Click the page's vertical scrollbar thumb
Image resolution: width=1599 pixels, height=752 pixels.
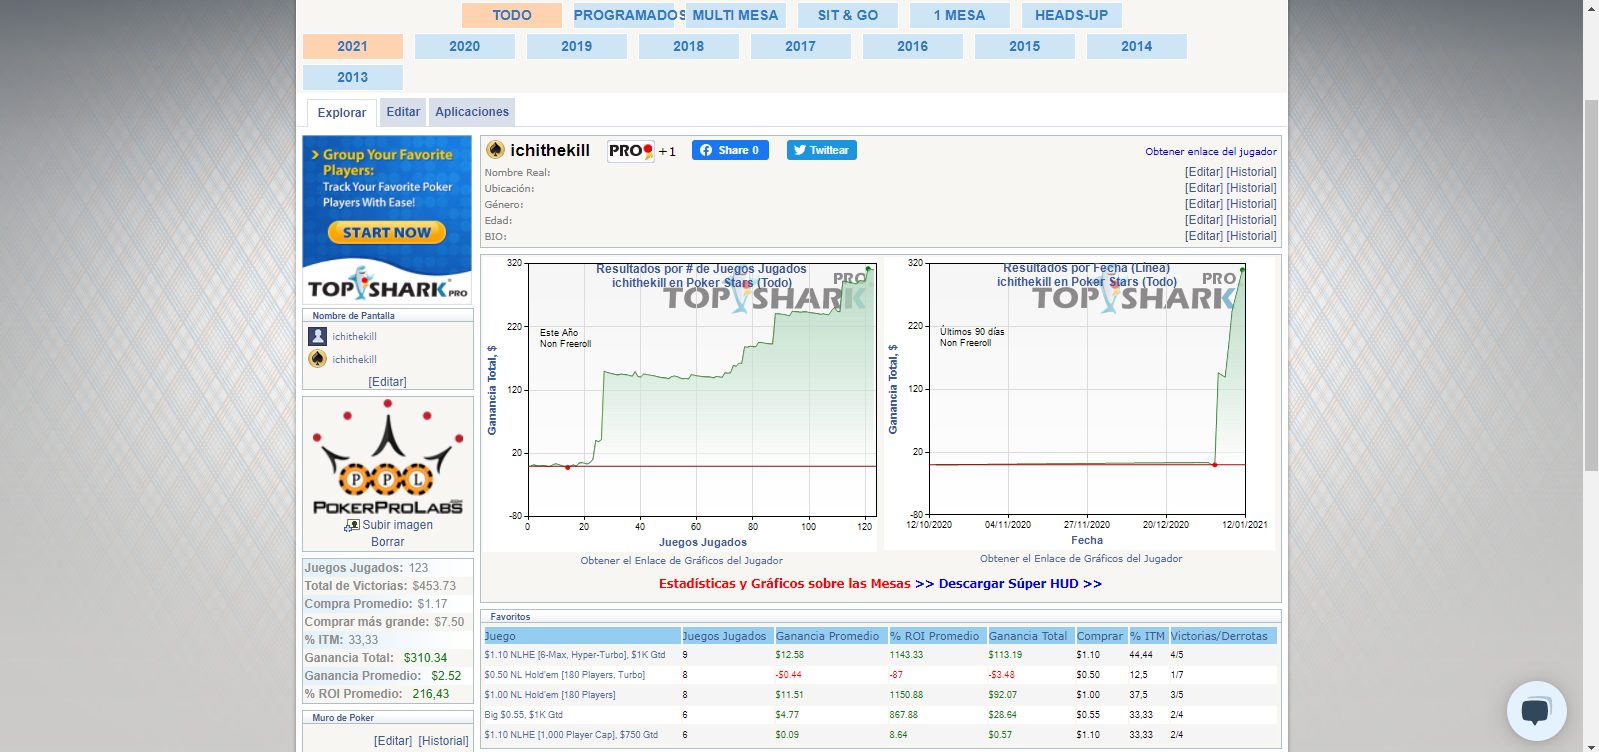[x=1591, y=285]
